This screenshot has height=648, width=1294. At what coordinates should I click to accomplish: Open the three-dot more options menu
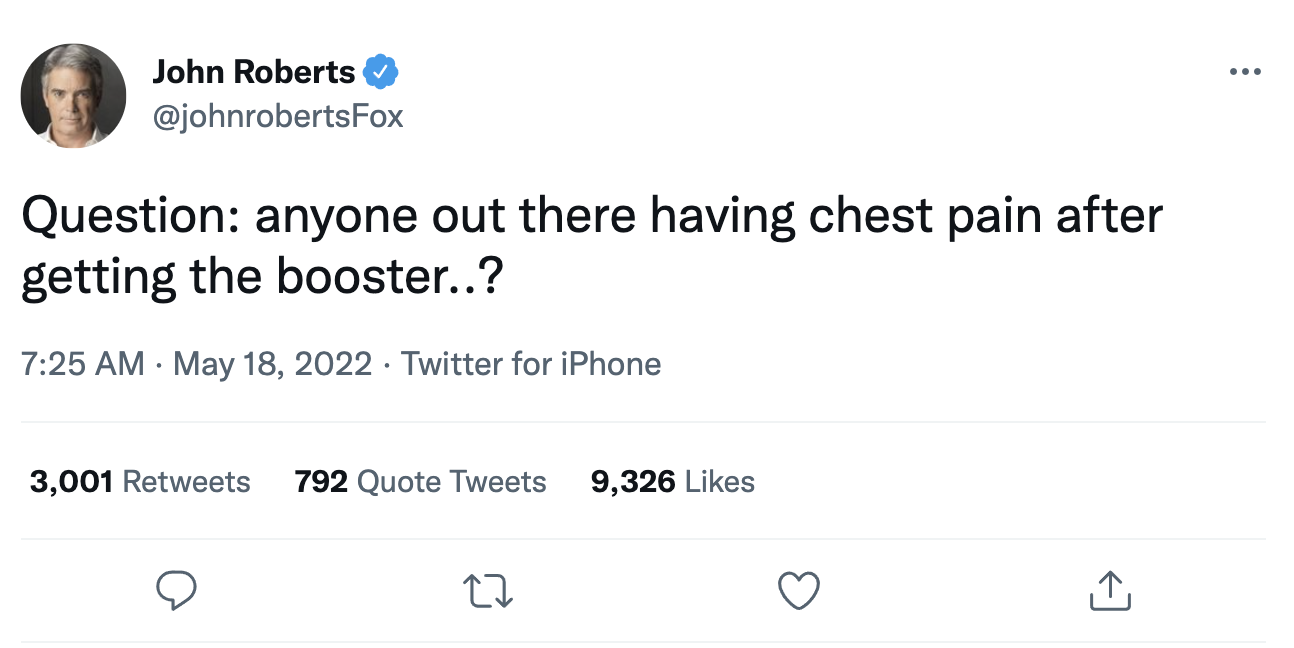pyautogui.click(x=1245, y=72)
